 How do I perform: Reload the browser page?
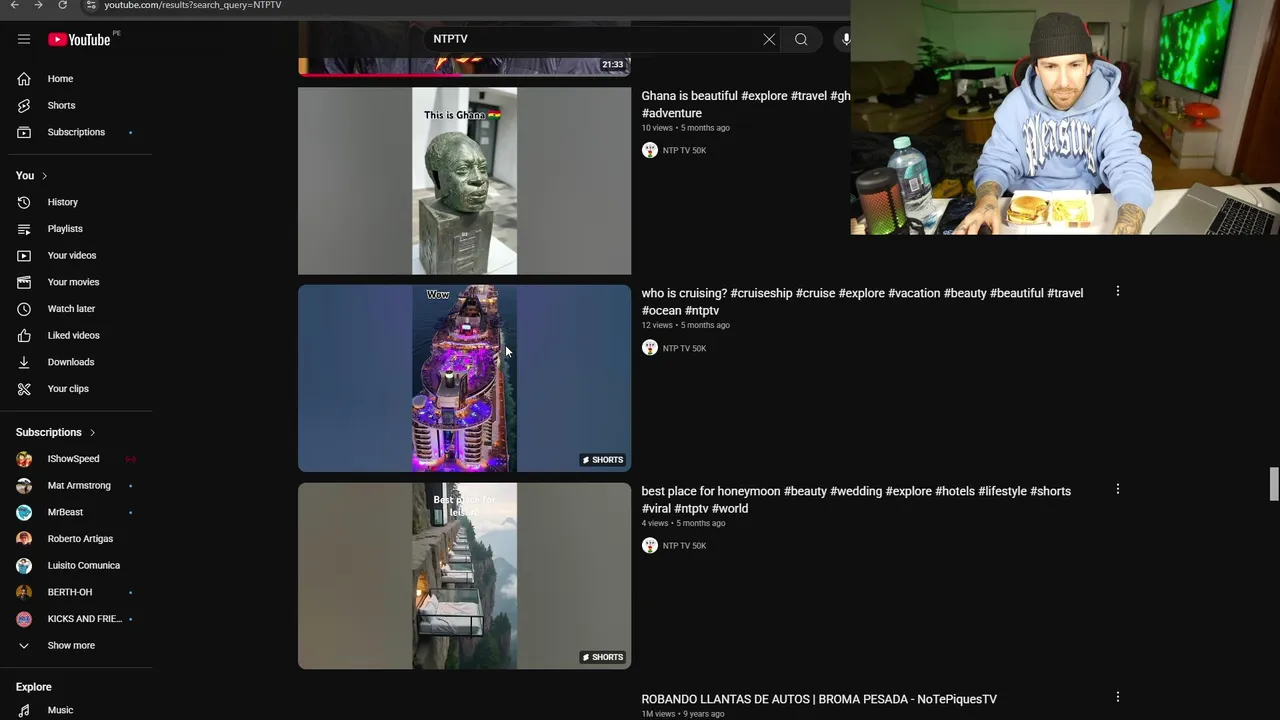click(x=62, y=5)
